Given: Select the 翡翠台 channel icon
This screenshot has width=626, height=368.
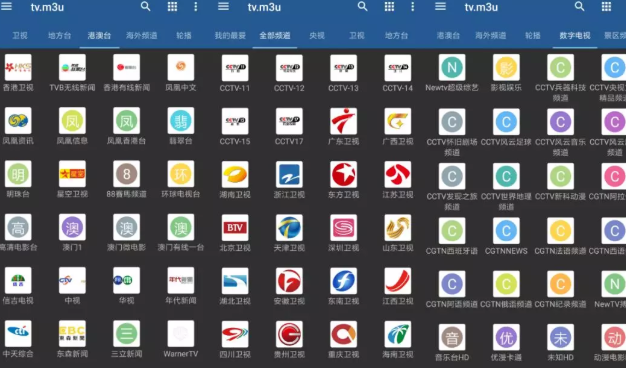Looking at the screenshot, I should (x=180, y=121).
